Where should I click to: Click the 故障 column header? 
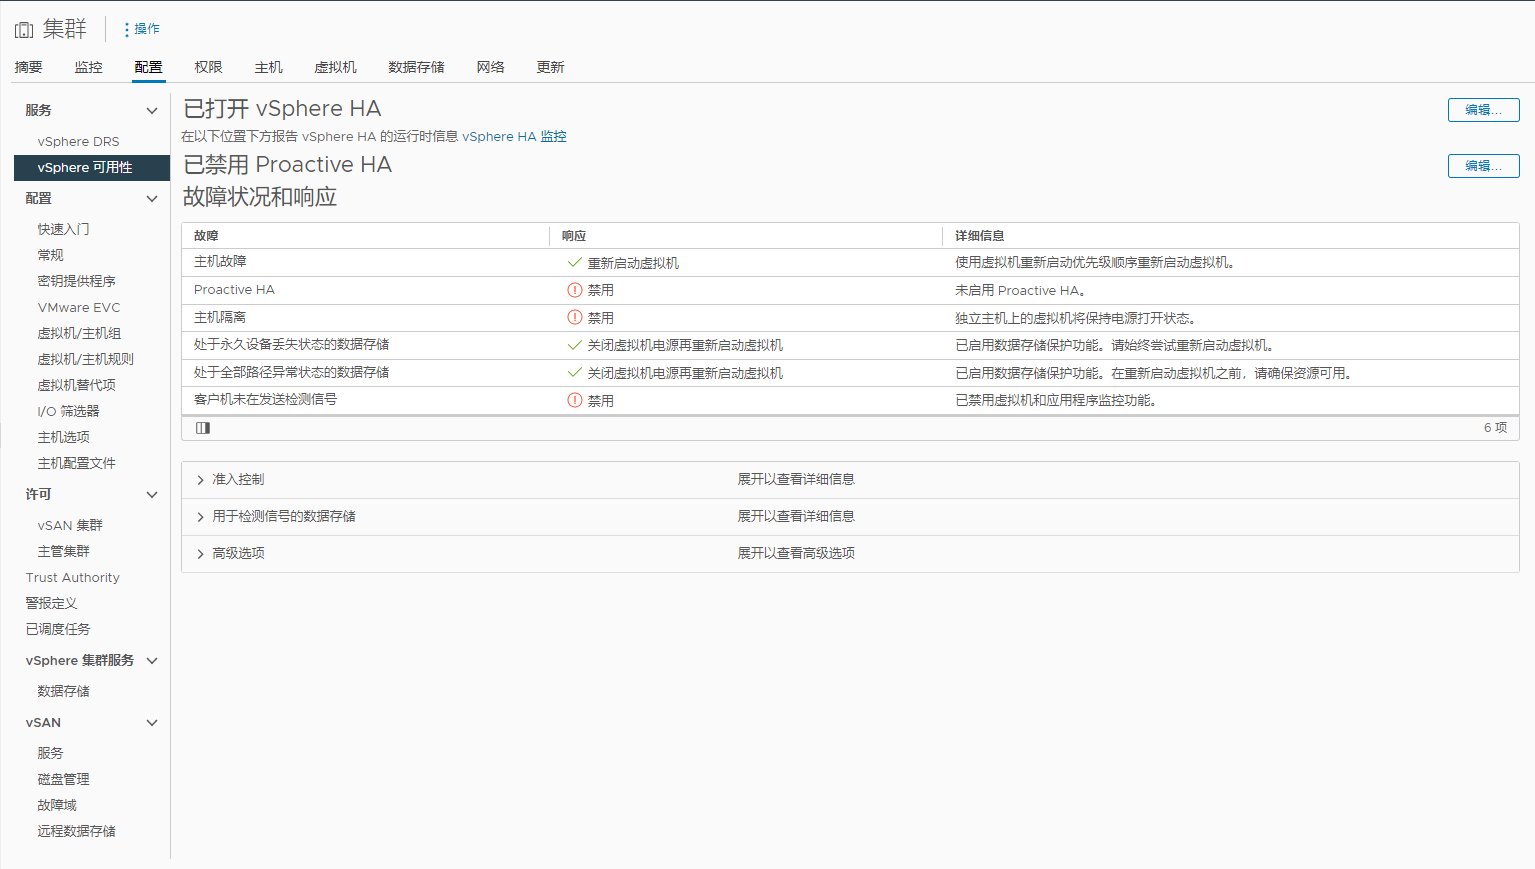point(206,236)
